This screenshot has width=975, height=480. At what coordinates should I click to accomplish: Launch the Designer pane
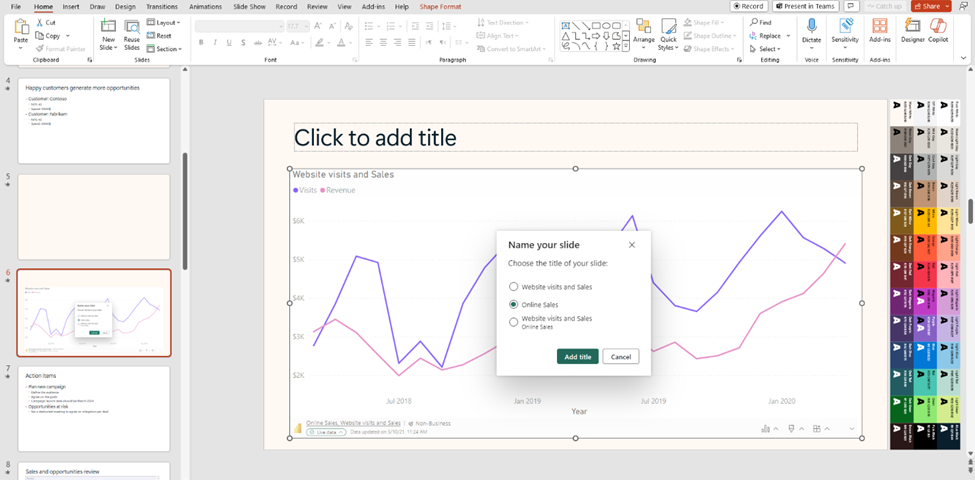(912, 25)
